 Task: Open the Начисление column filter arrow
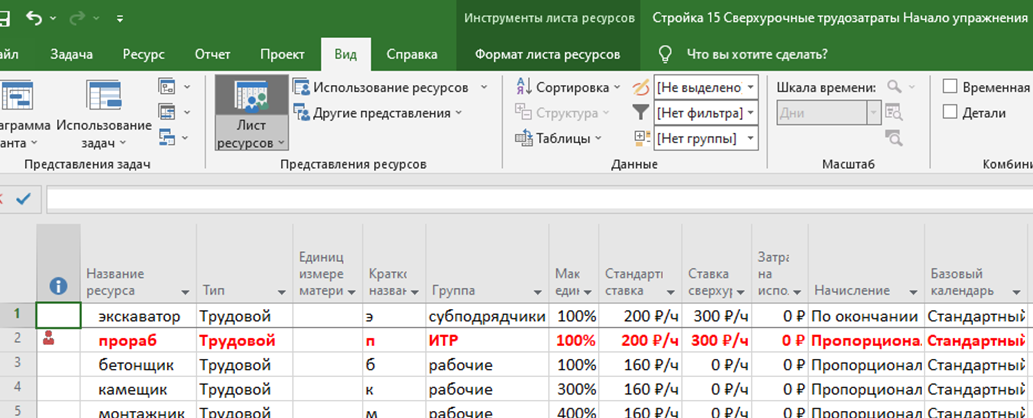(912, 291)
